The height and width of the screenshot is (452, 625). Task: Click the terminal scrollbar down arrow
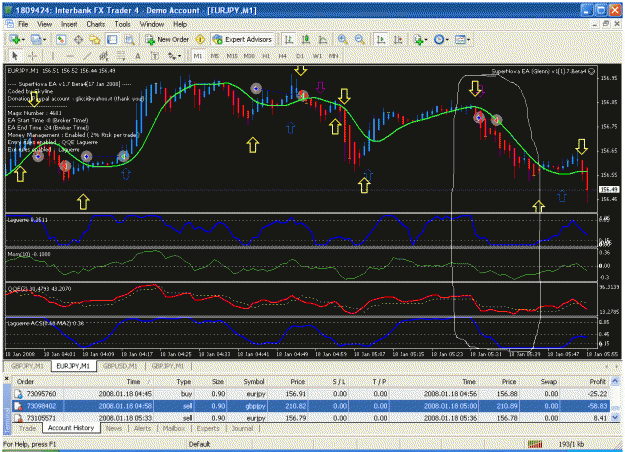[x=615, y=418]
